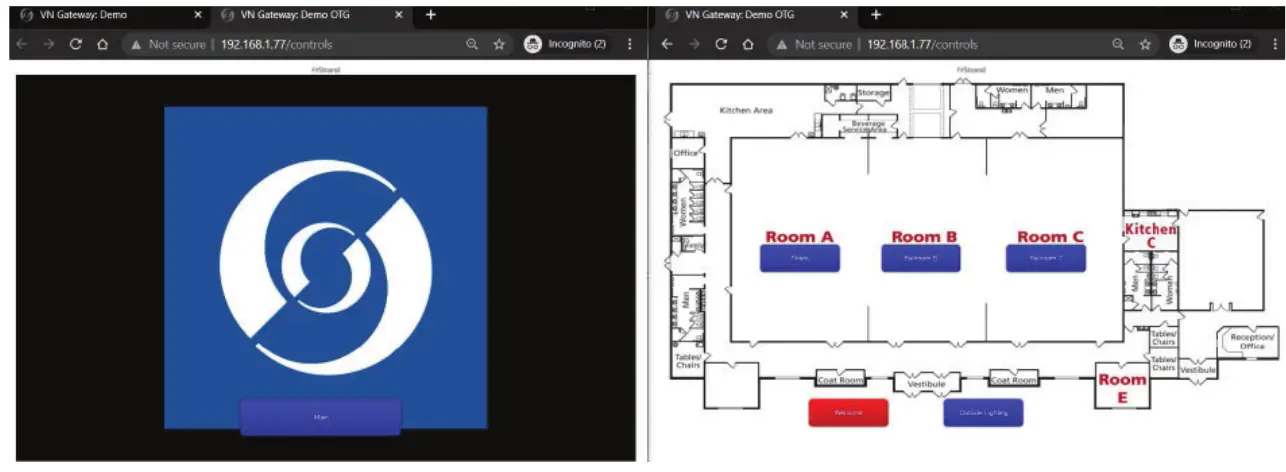Open the right window's three-dot browser menu
Screen dimensions: 1286x472
click(1275, 45)
